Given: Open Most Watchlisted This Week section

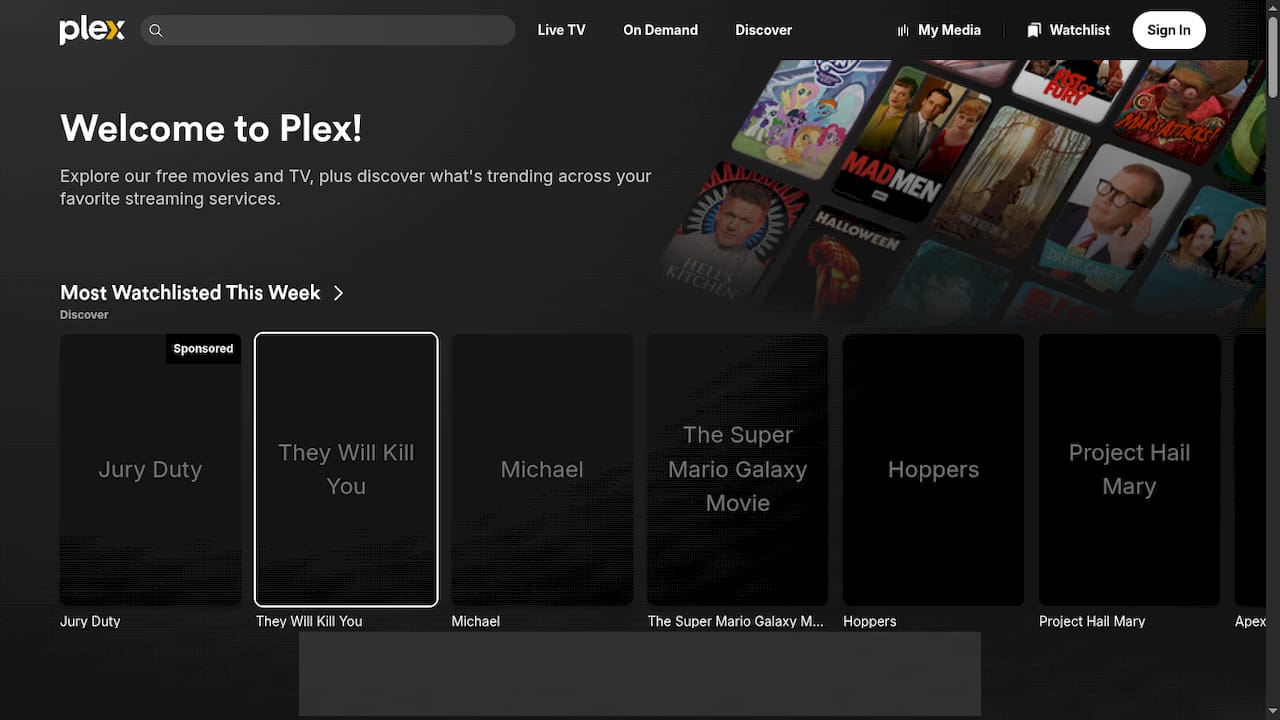Looking at the screenshot, I should coord(190,293).
